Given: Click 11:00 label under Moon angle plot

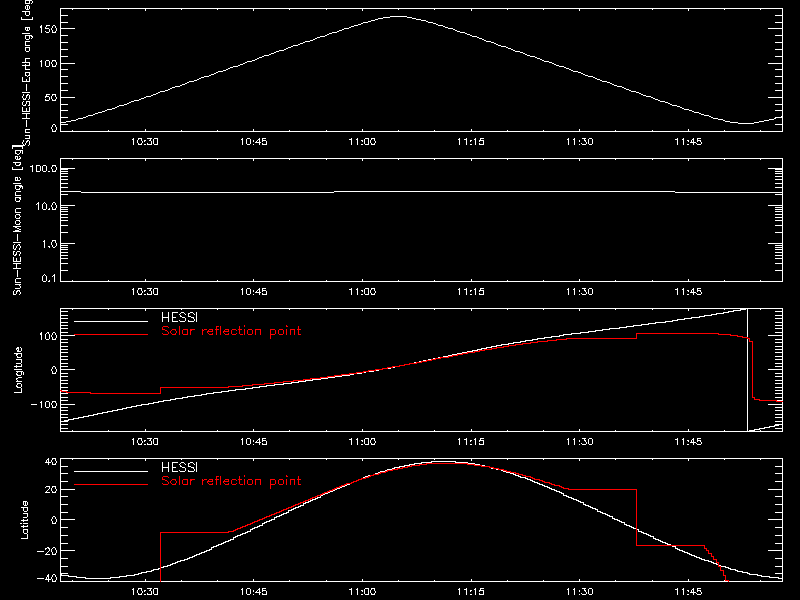Looking at the screenshot, I should [362, 292].
